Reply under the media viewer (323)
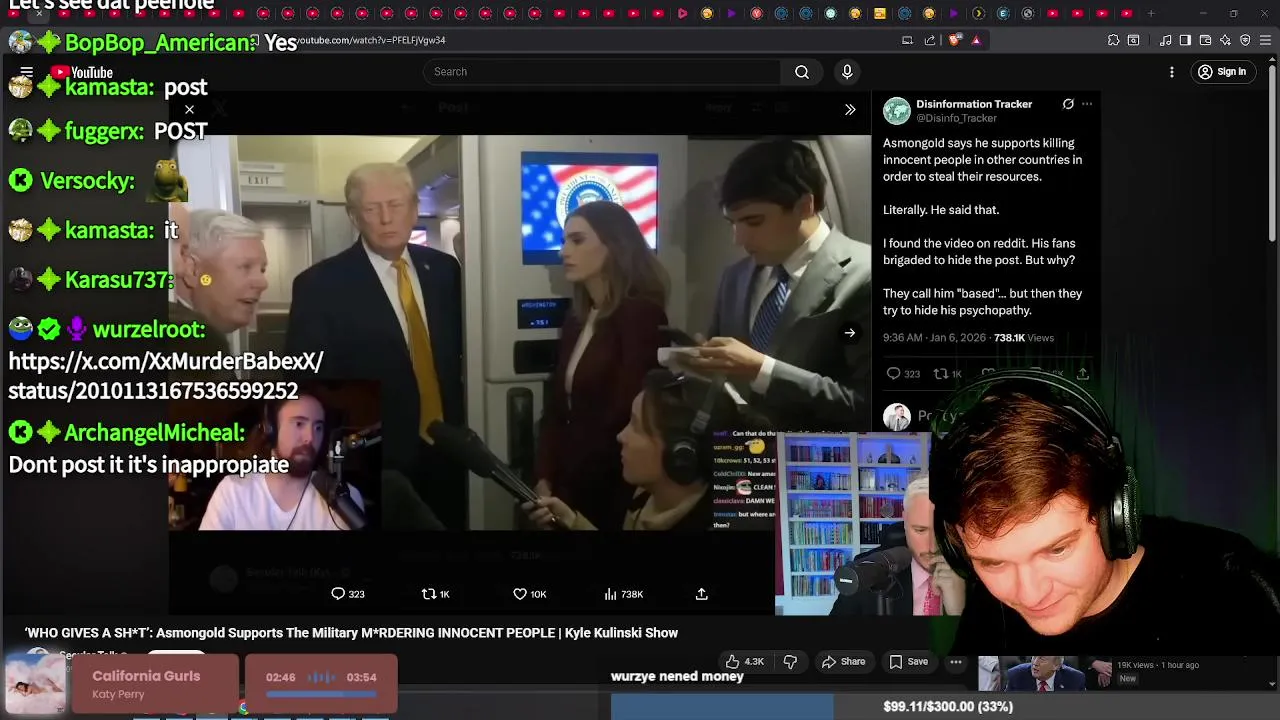1280x720 pixels. (348, 594)
